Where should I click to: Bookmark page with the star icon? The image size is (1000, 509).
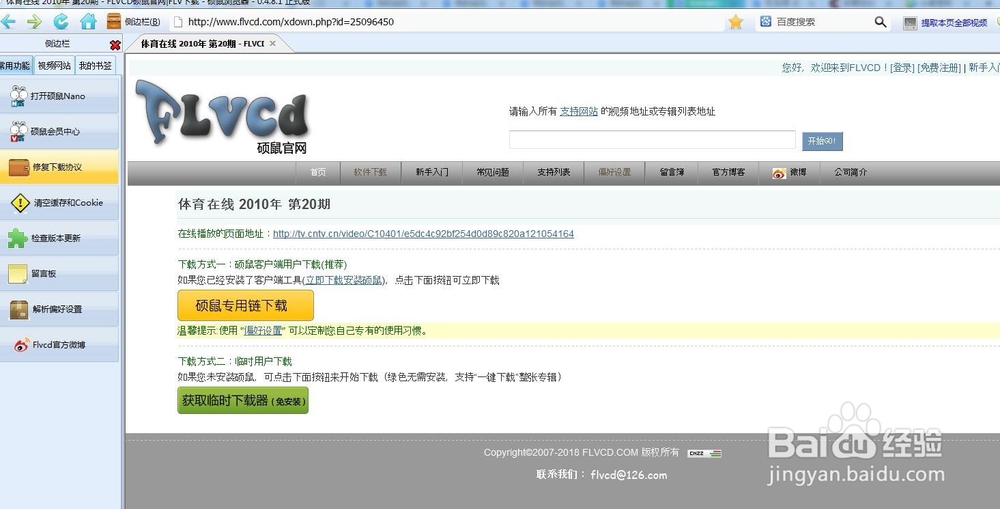pos(736,22)
